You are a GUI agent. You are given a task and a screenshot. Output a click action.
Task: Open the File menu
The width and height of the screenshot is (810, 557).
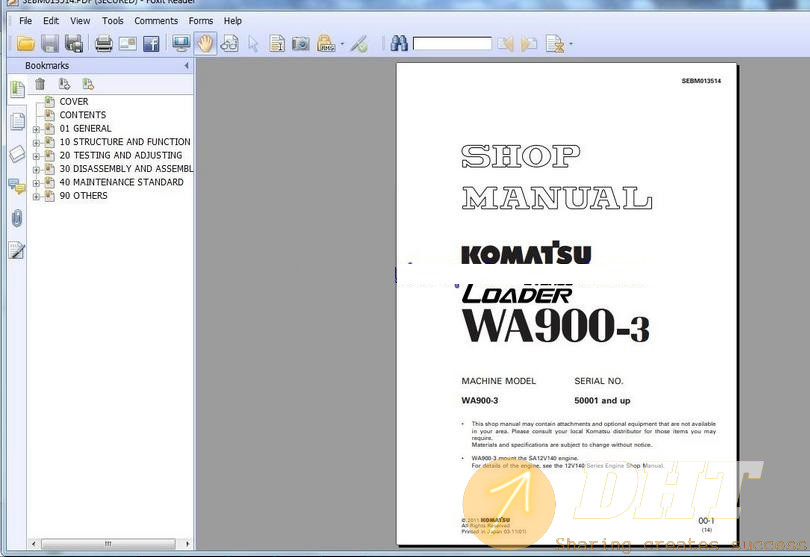click(25, 21)
